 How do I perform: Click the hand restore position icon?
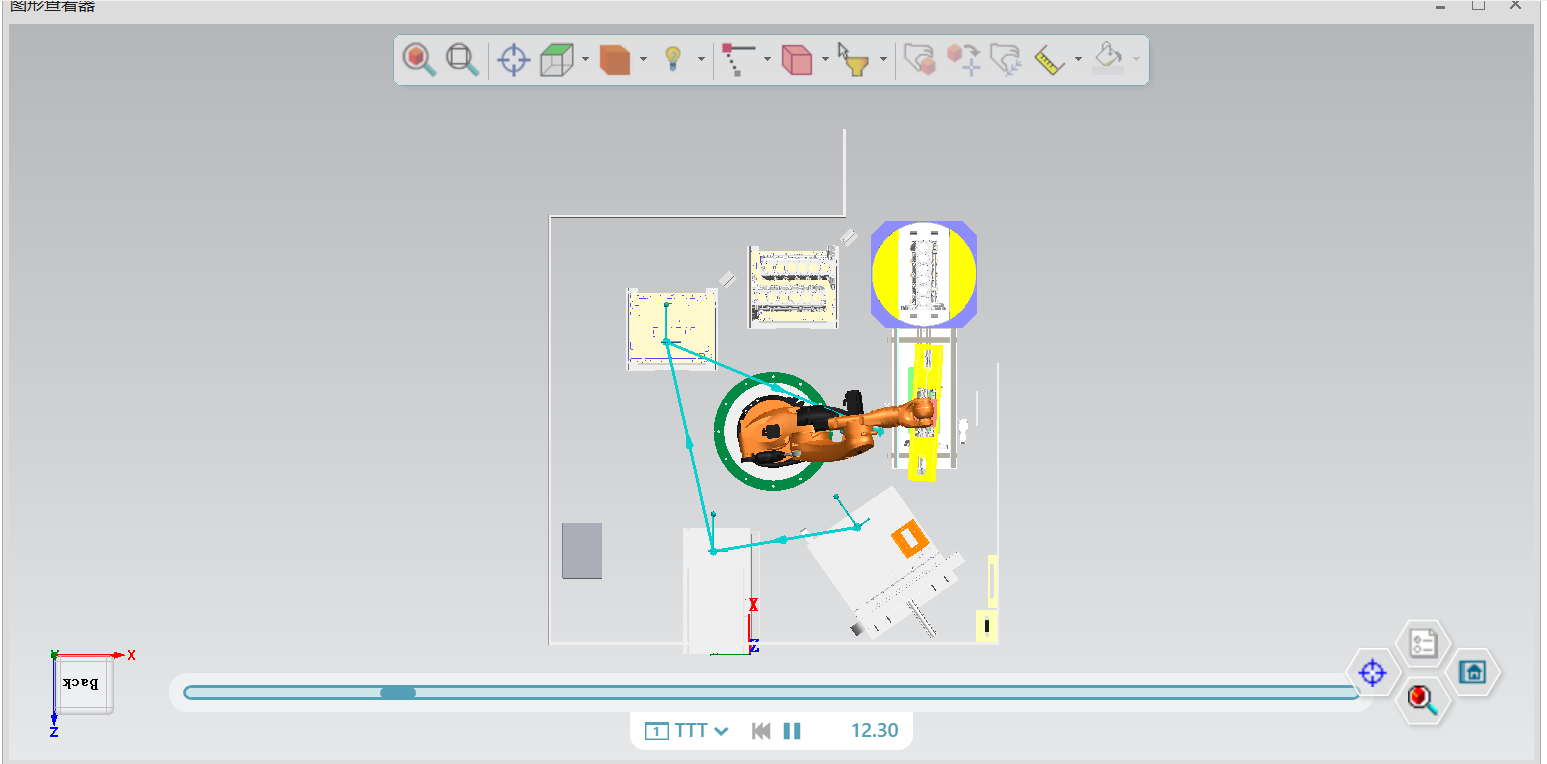tap(1005, 60)
